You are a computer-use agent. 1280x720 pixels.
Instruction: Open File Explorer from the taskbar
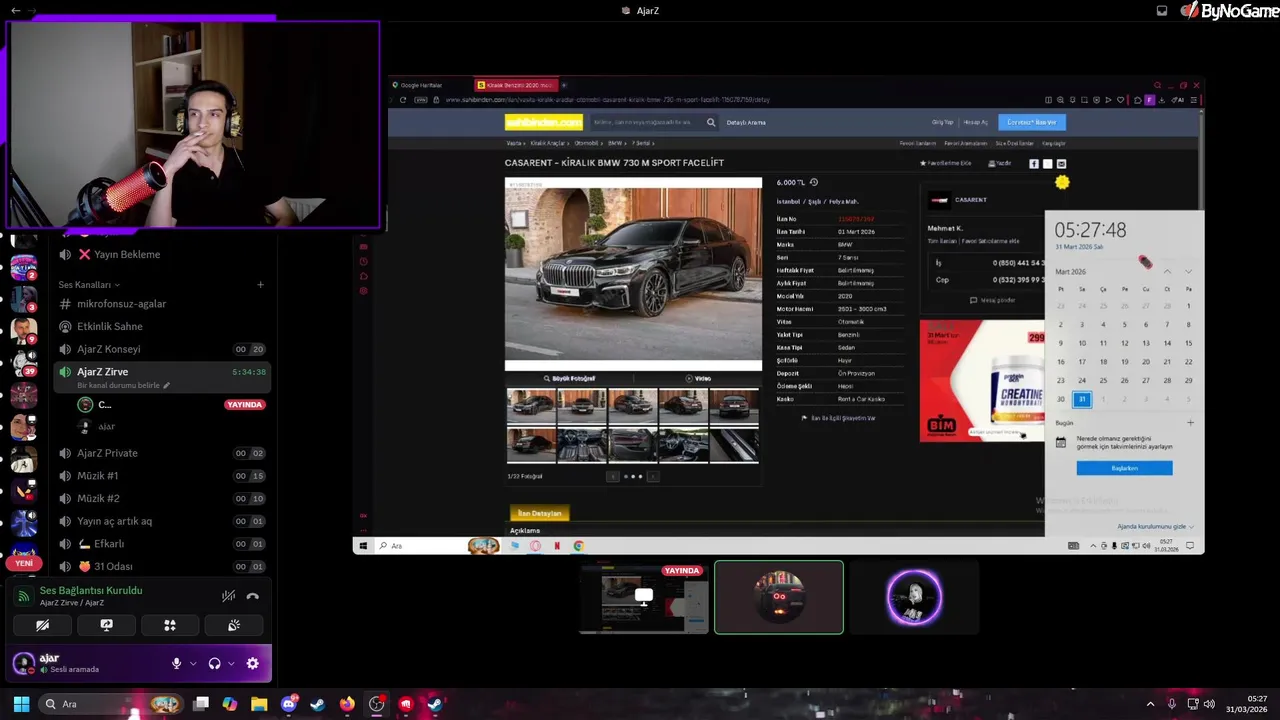coord(258,704)
